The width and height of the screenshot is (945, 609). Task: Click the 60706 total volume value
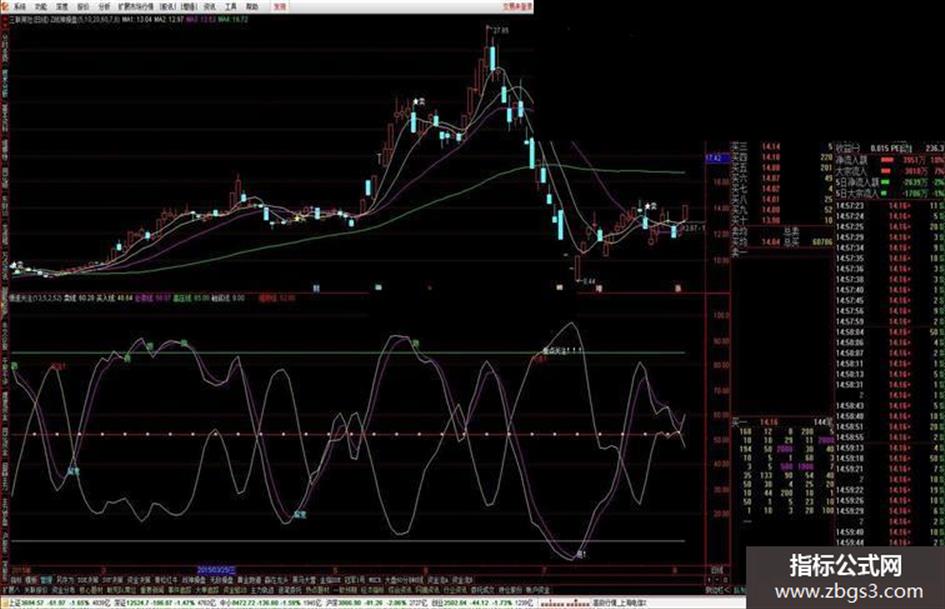pyautogui.click(x=822, y=242)
